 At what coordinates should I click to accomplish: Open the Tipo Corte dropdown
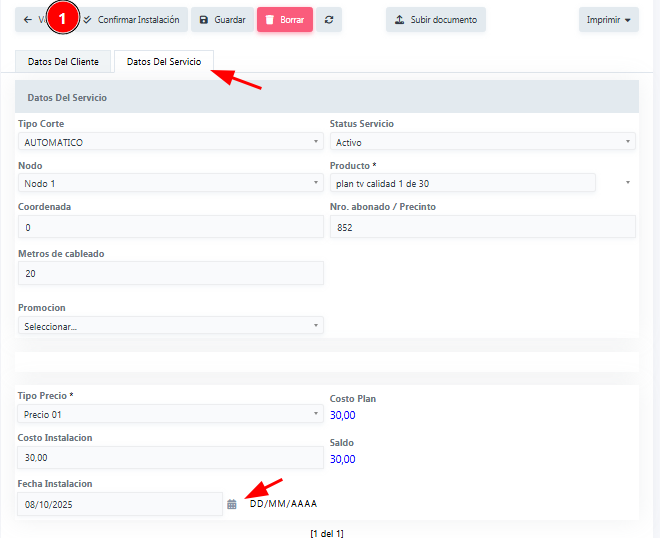point(170,143)
